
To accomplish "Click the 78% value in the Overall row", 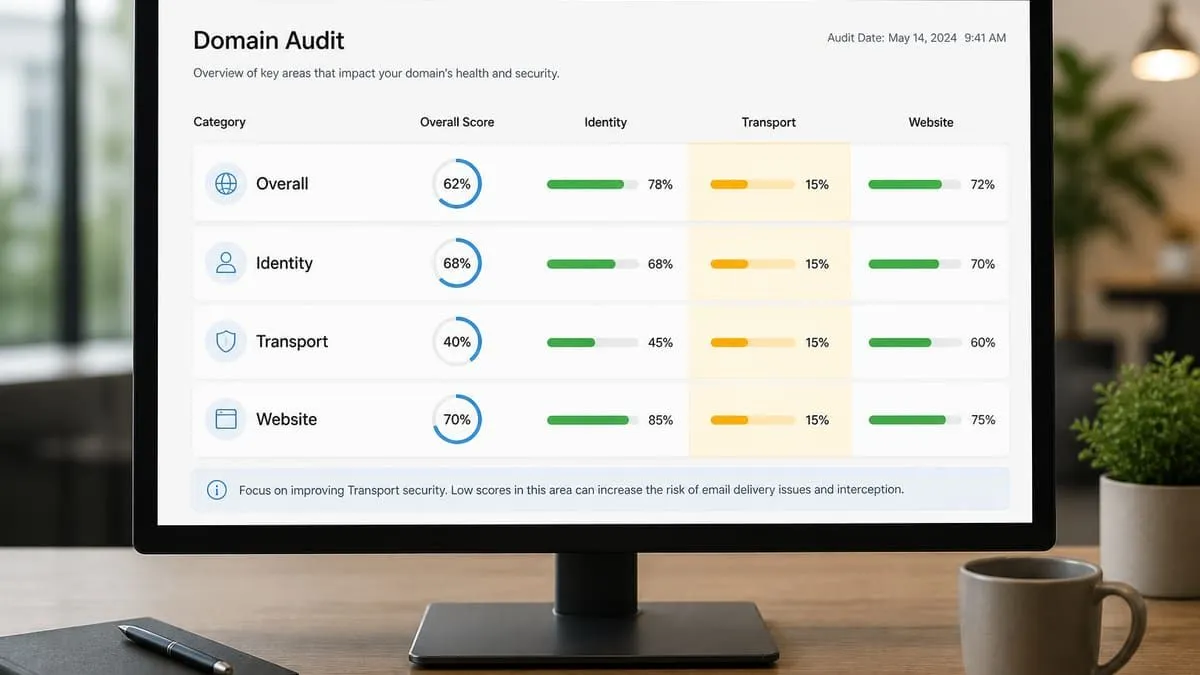I will (x=660, y=184).
